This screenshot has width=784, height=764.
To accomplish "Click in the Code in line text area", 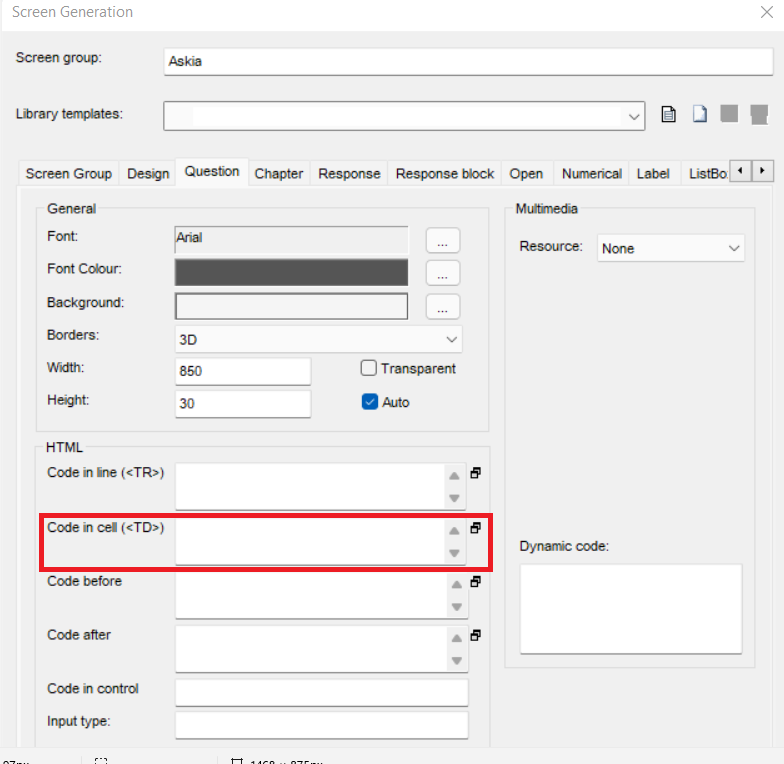I will point(310,486).
